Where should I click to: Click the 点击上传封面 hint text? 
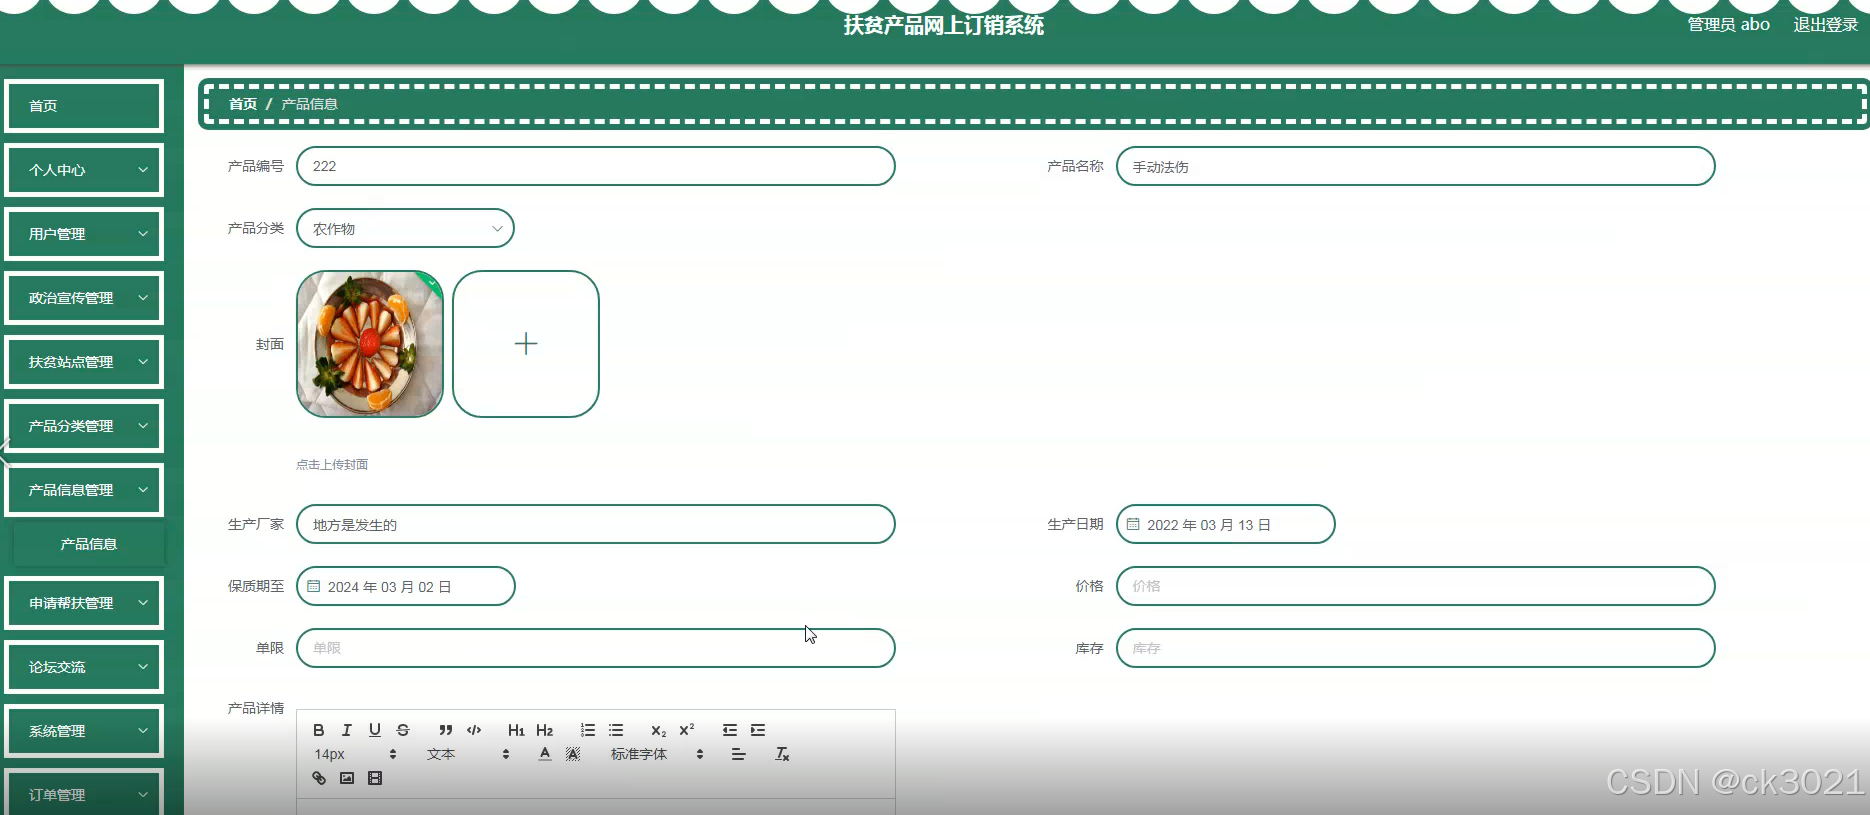[332, 464]
